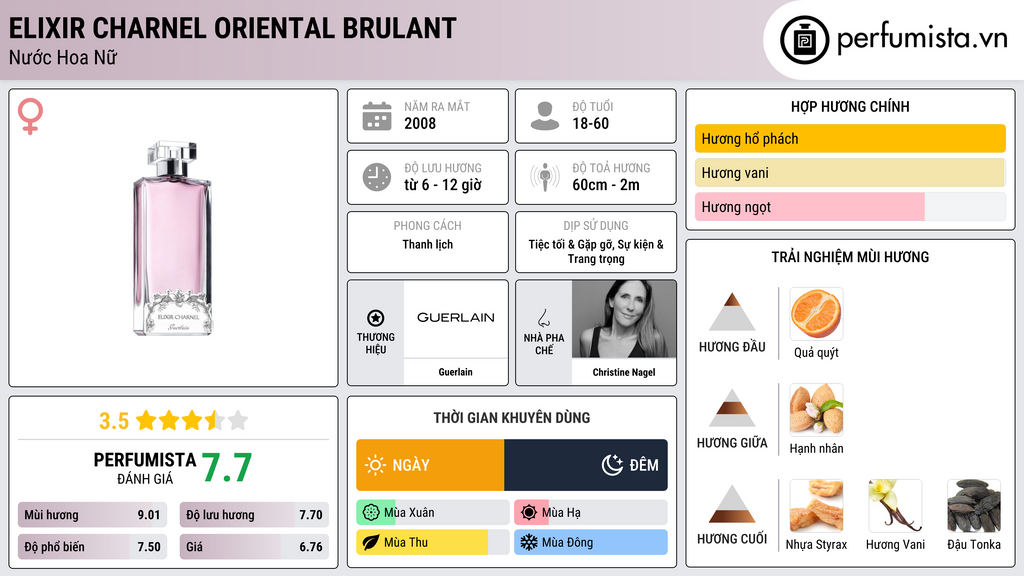The width and height of the screenshot is (1024, 576).
Task: Click the green 7.7 Perfumista score
Action: (x=227, y=468)
